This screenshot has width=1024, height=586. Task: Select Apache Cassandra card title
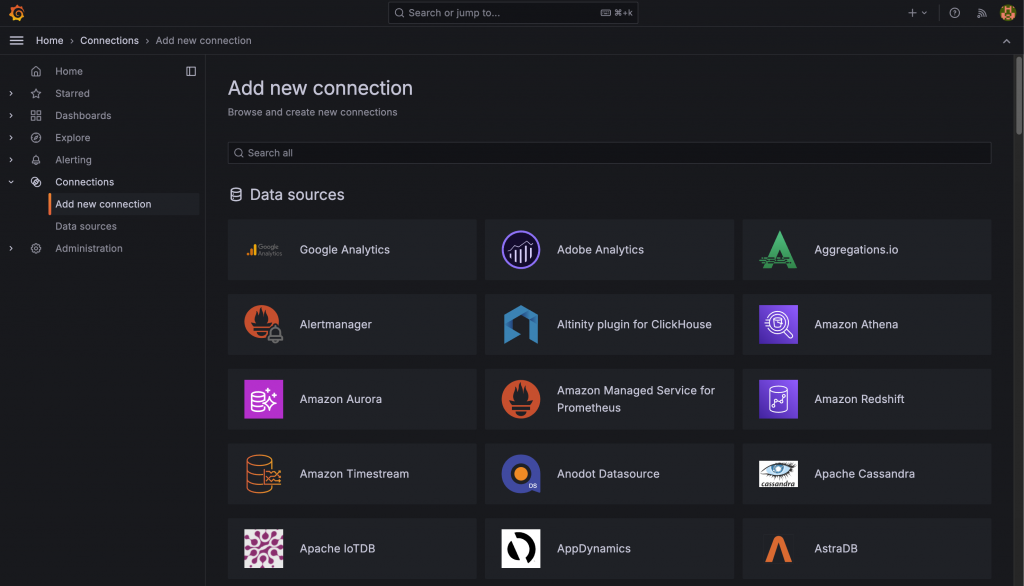click(x=864, y=474)
